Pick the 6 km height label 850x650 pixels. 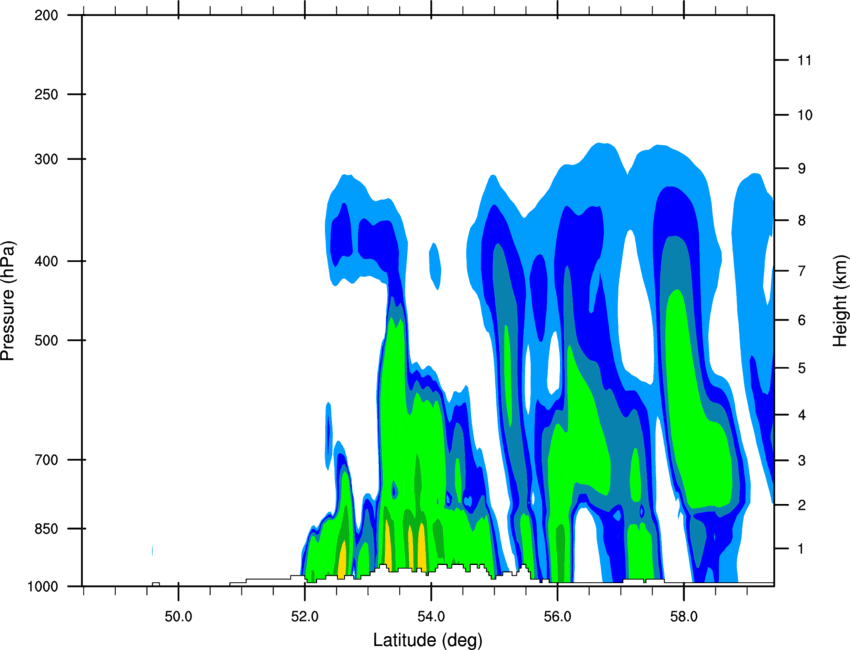[802, 320]
